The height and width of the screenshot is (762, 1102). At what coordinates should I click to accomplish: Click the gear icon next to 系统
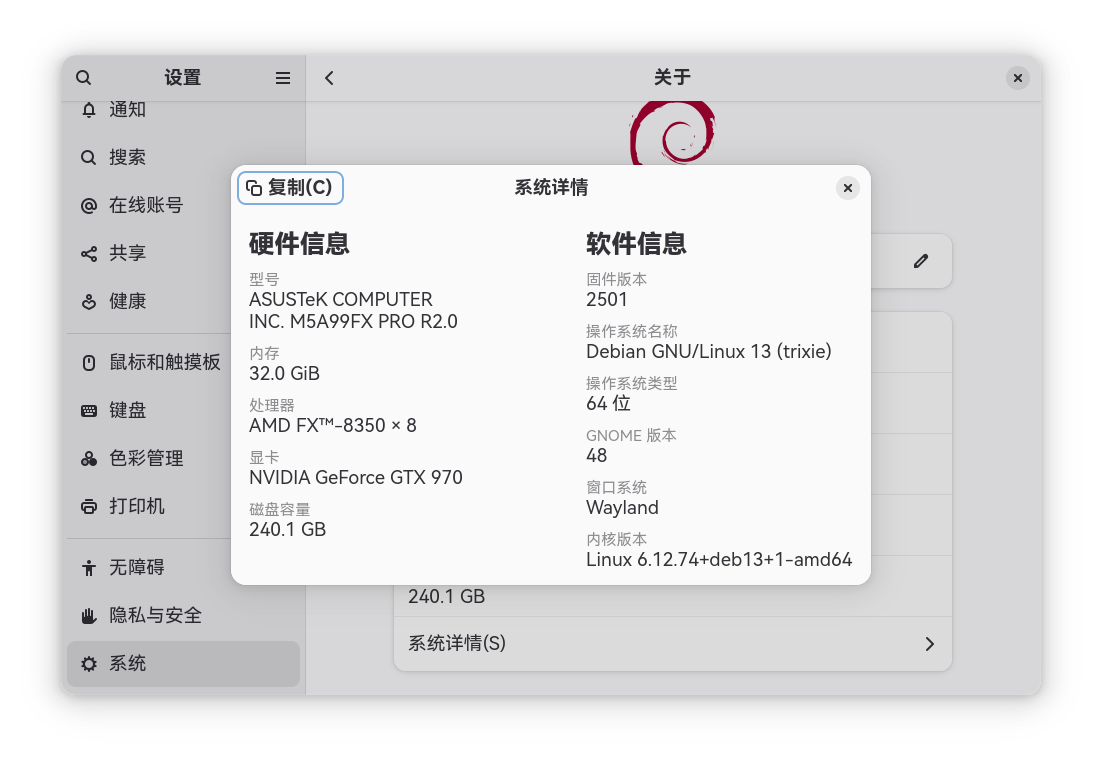(x=89, y=664)
